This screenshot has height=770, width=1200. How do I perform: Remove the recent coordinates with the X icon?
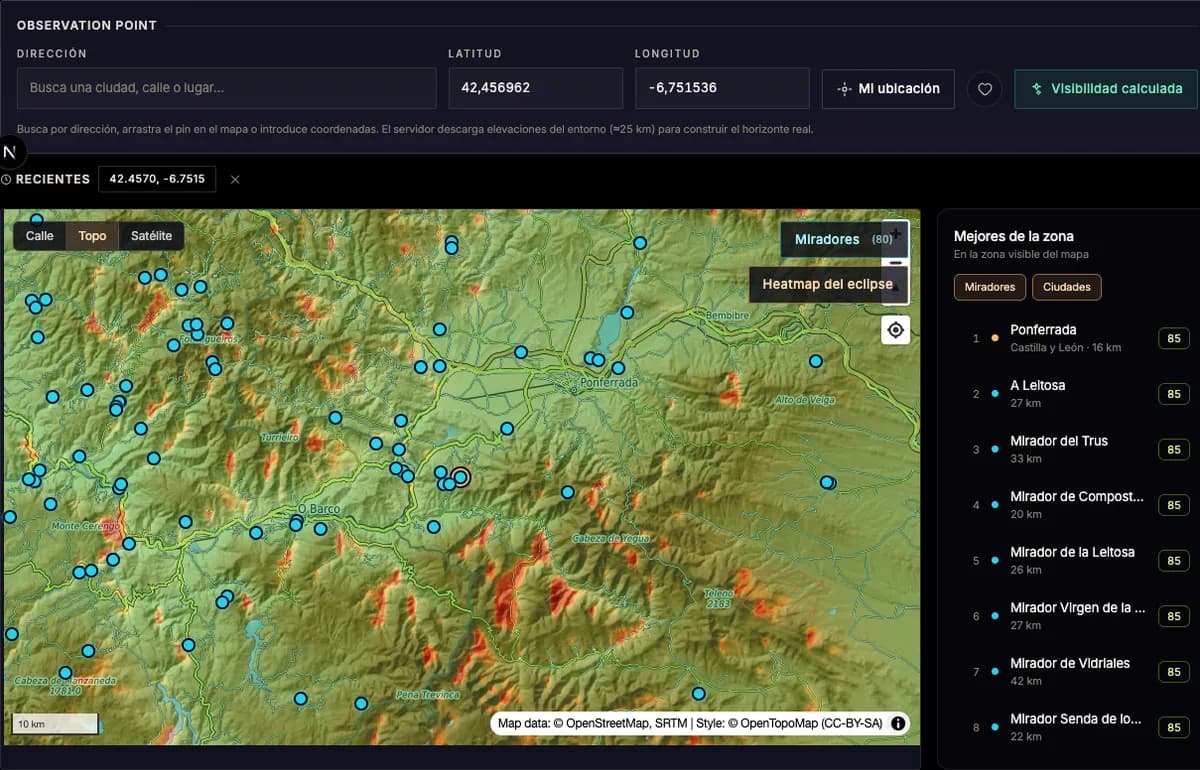click(x=235, y=179)
